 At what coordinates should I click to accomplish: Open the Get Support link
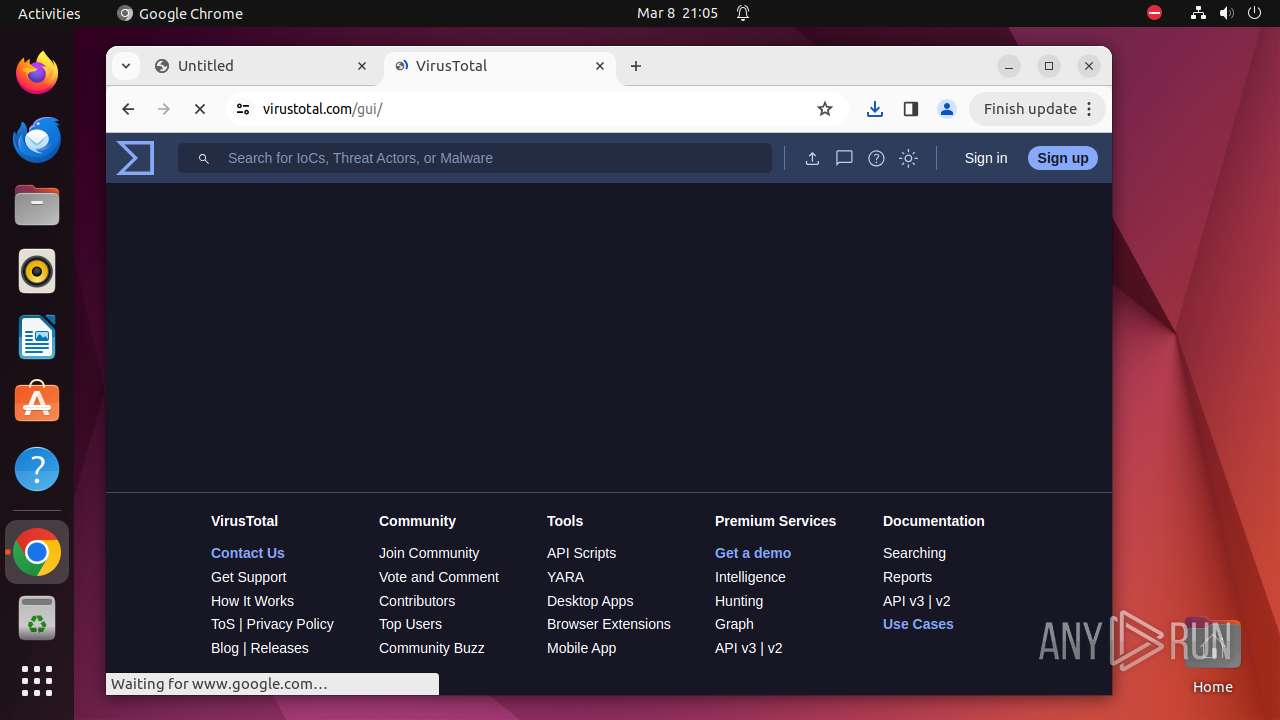pos(248,577)
